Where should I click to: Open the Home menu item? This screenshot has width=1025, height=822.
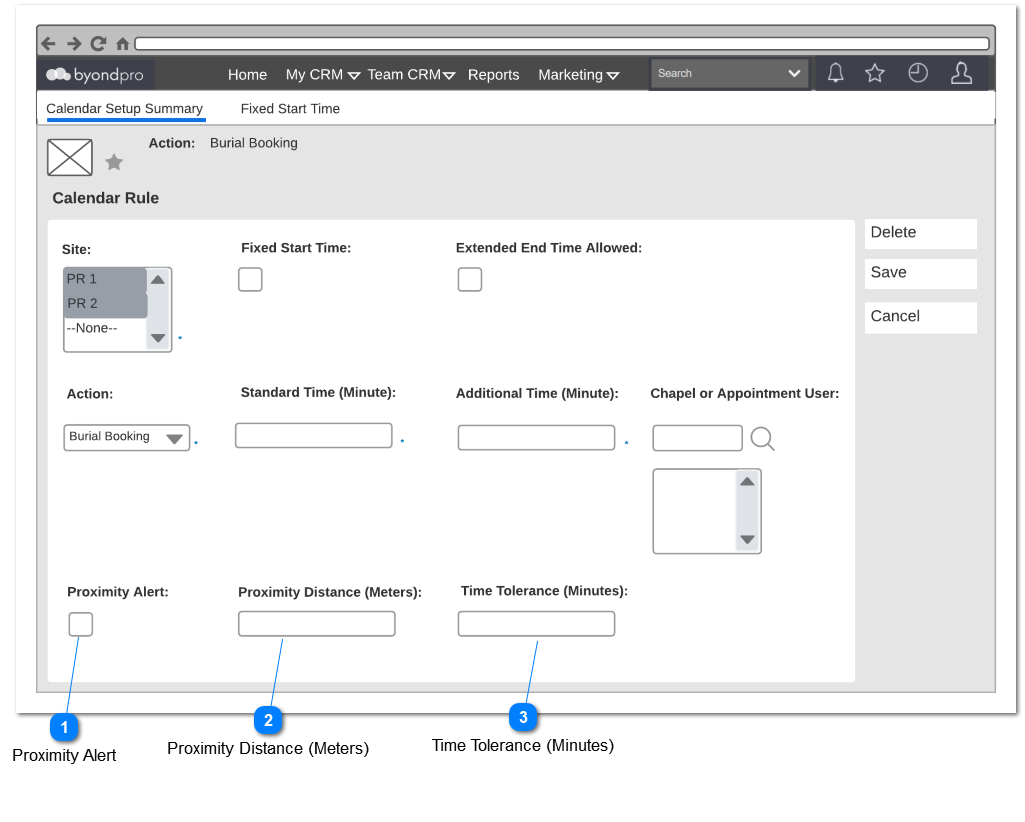coord(247,75)
